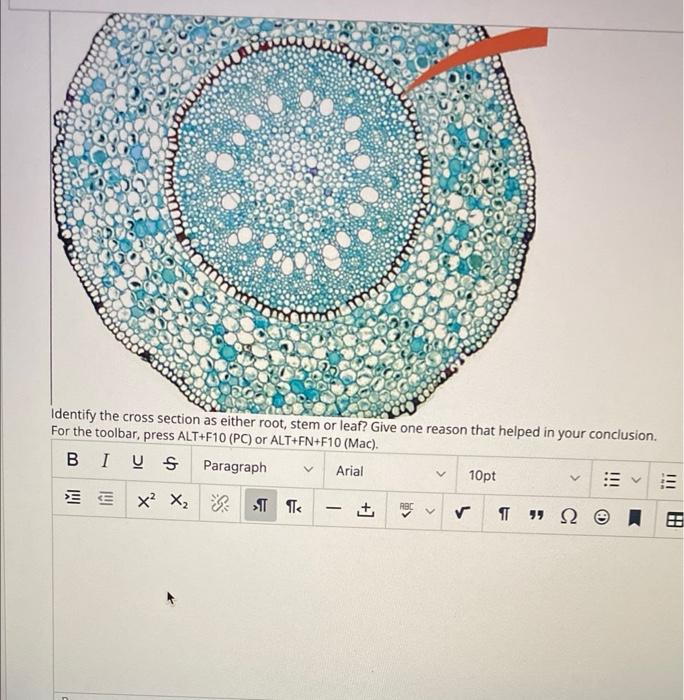The image size is (684, 700).
Task: Insert a table
Action: 674,520
